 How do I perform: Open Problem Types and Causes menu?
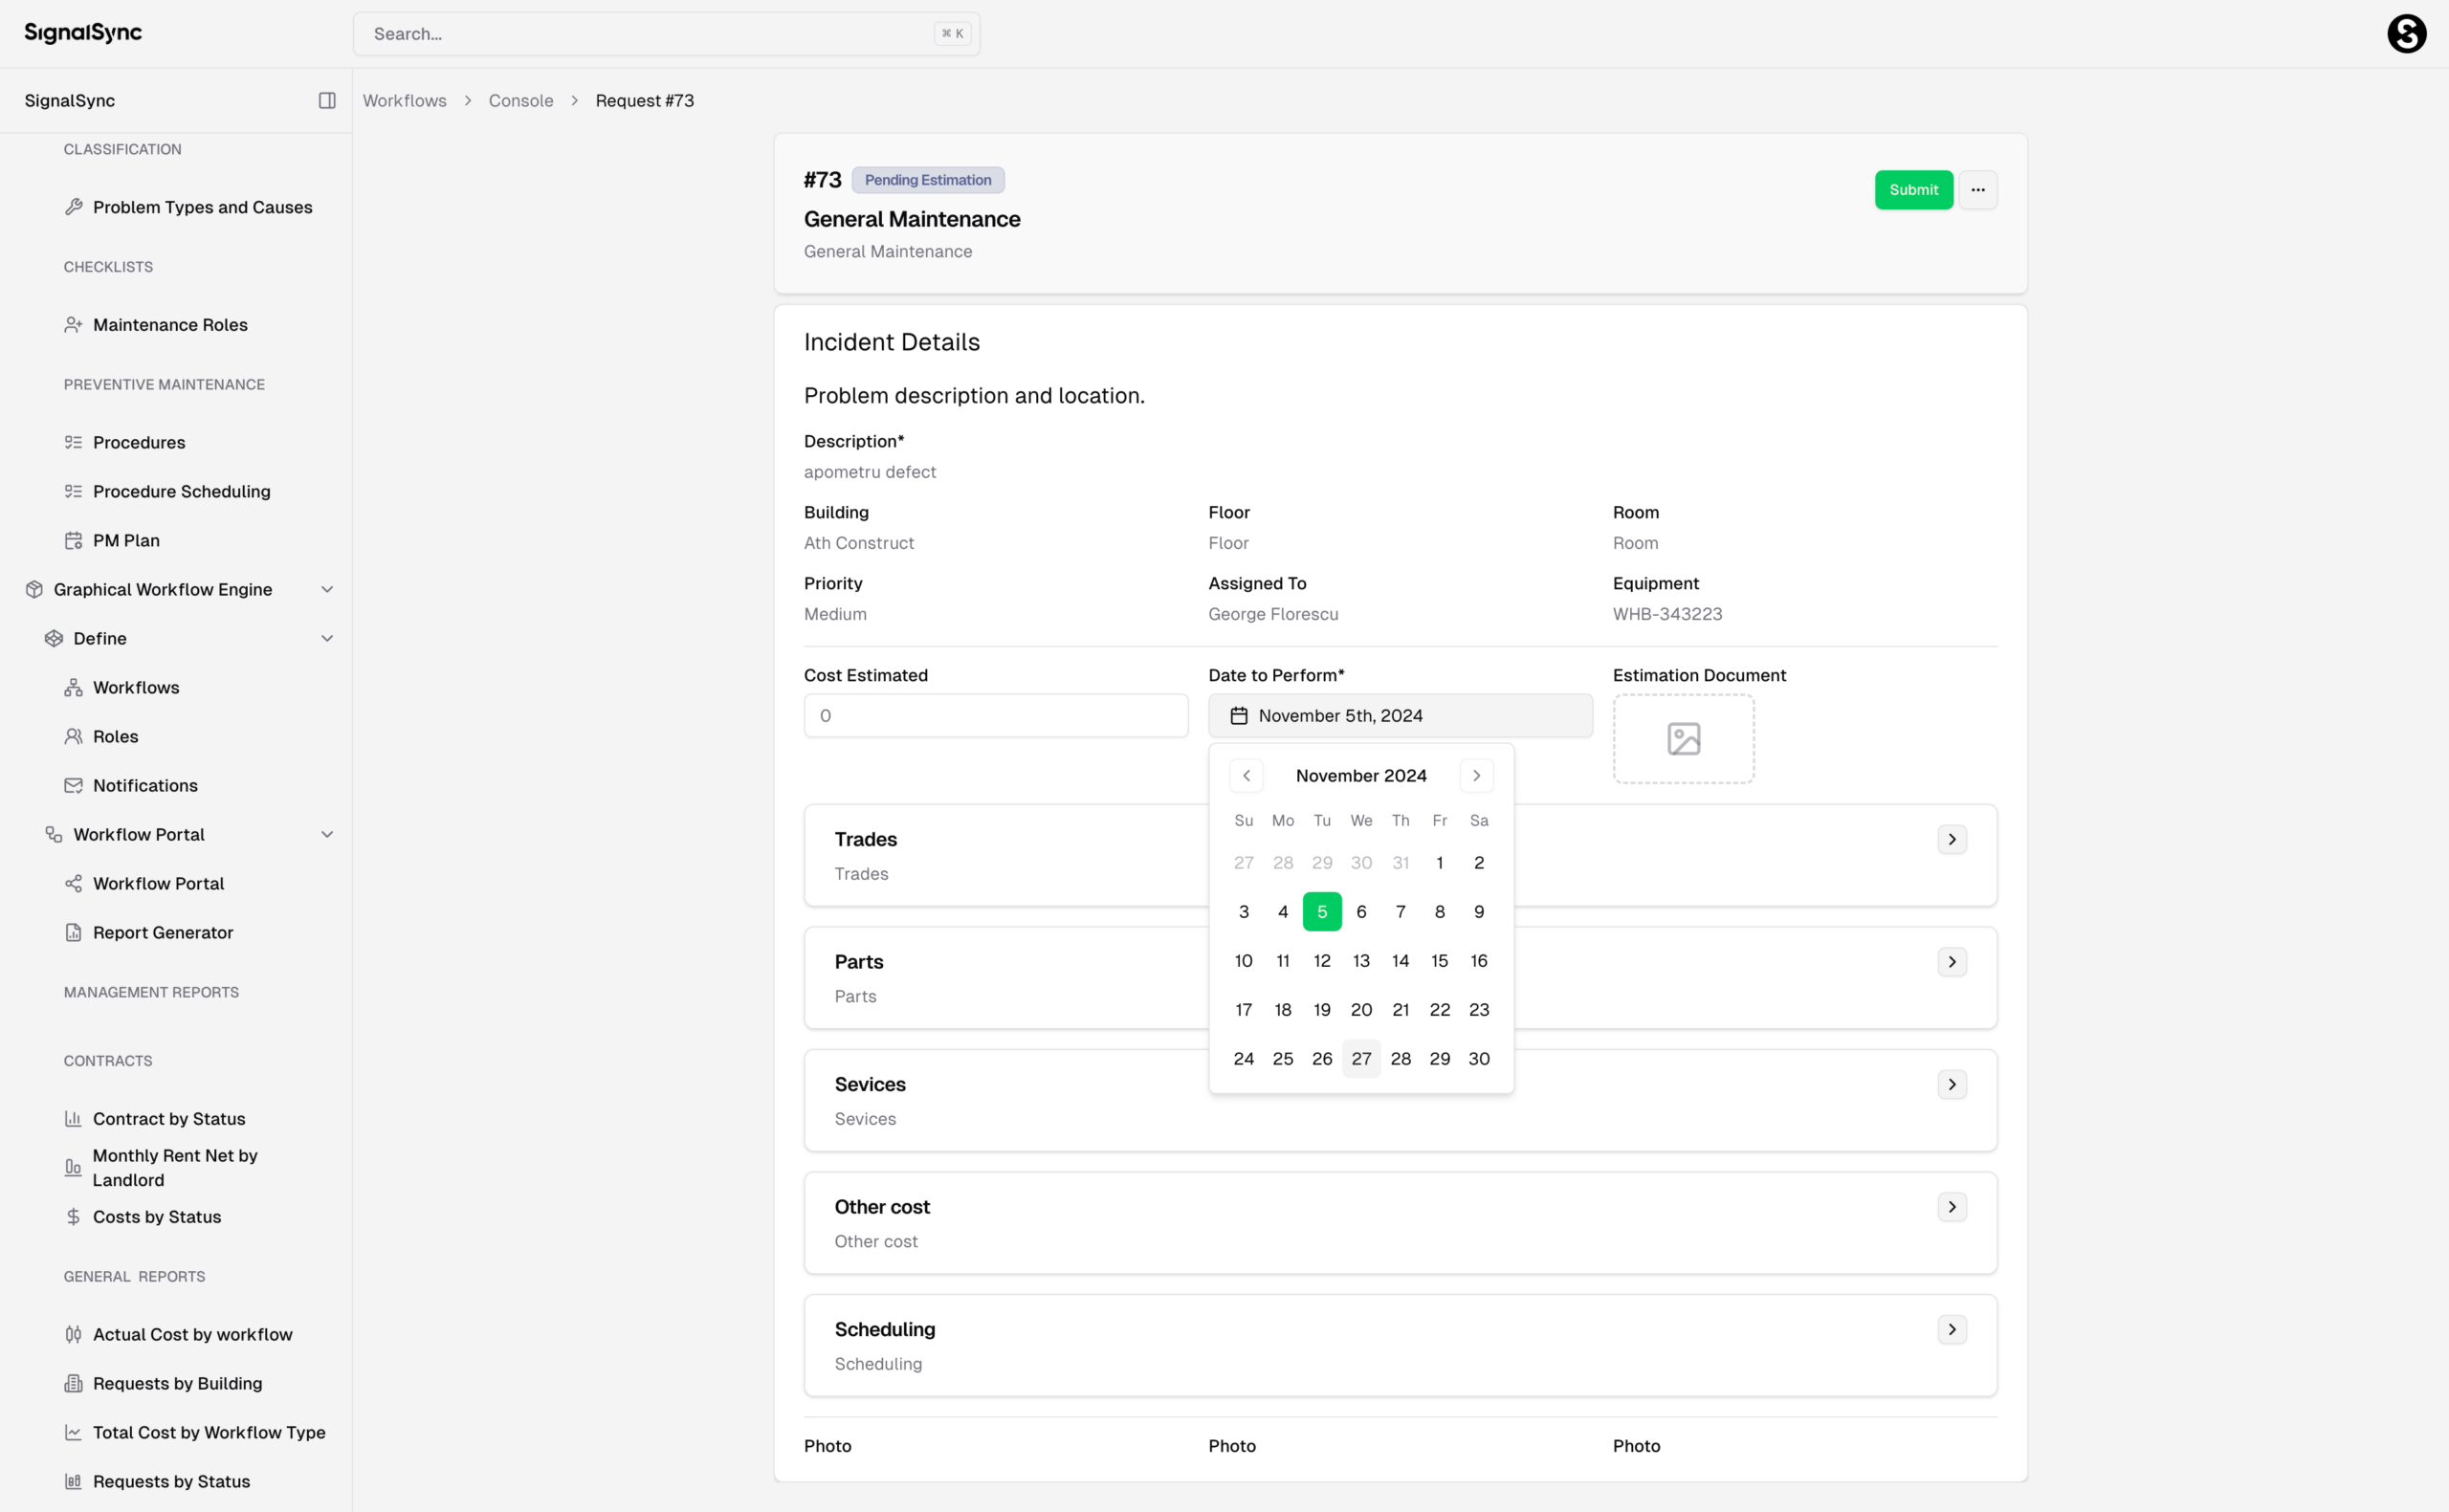coord(202,207)
